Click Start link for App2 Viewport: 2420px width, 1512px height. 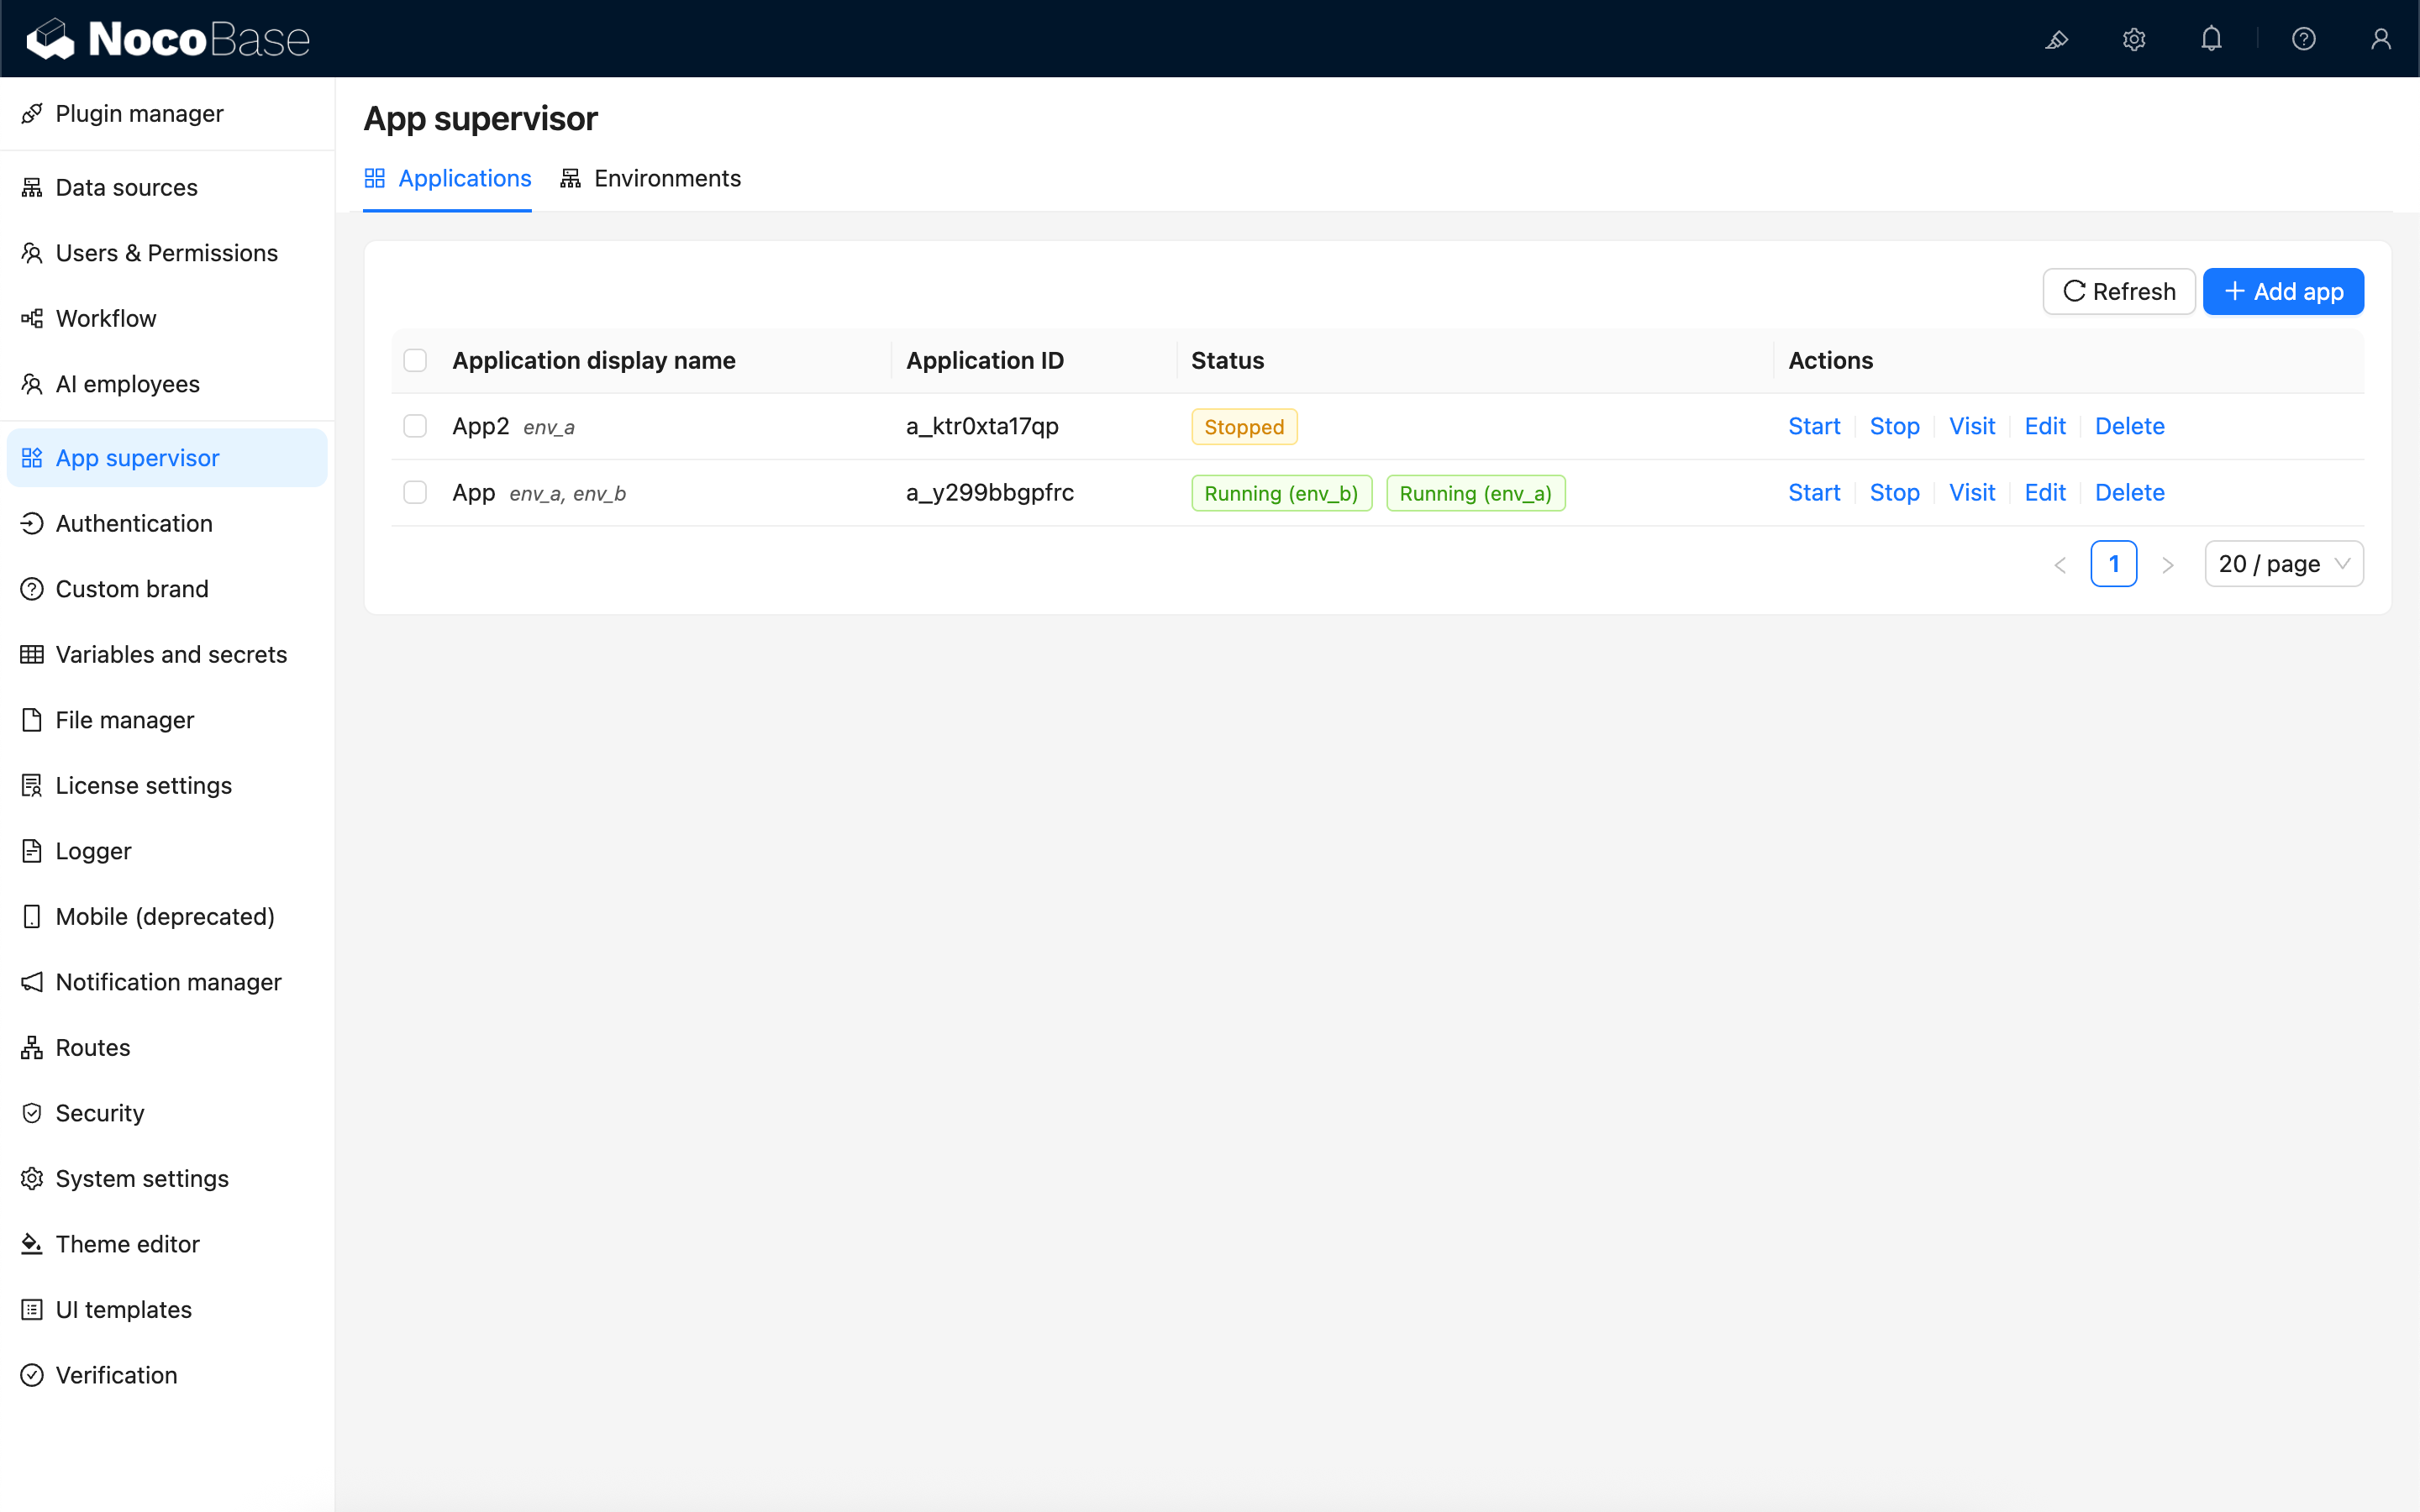1813,426
